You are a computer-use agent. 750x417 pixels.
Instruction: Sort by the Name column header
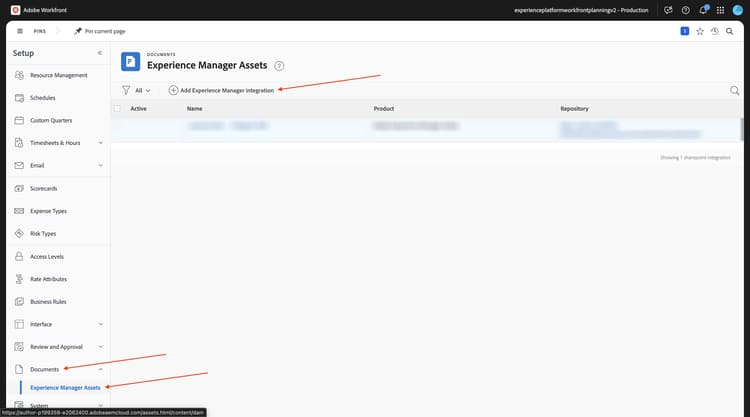point(195,109)
